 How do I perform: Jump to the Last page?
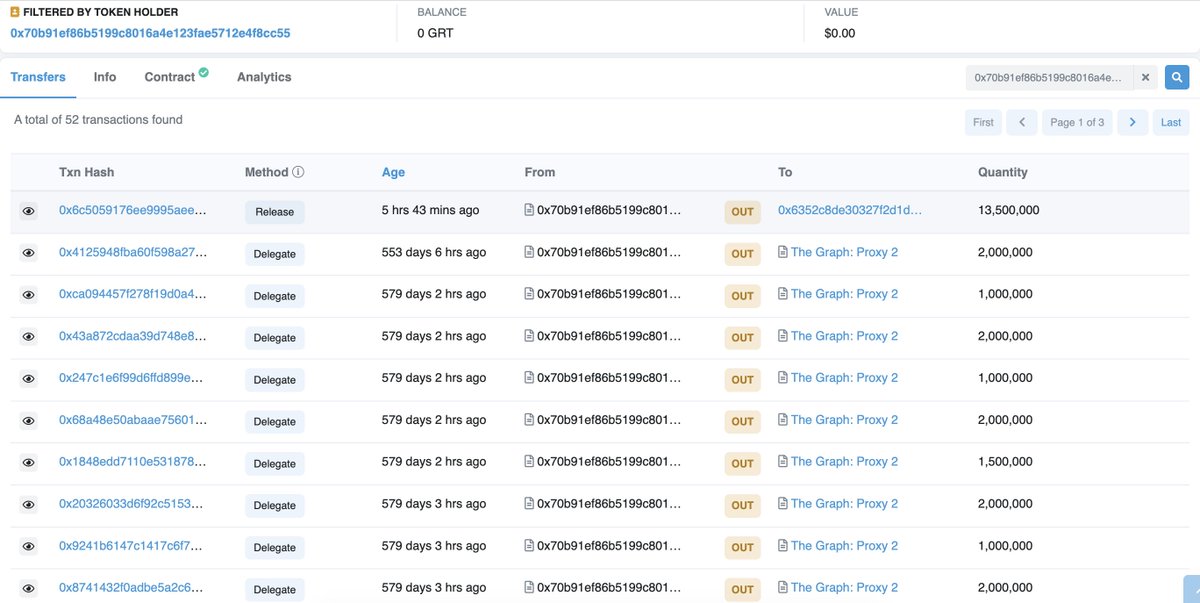(x=1171, y=122)
